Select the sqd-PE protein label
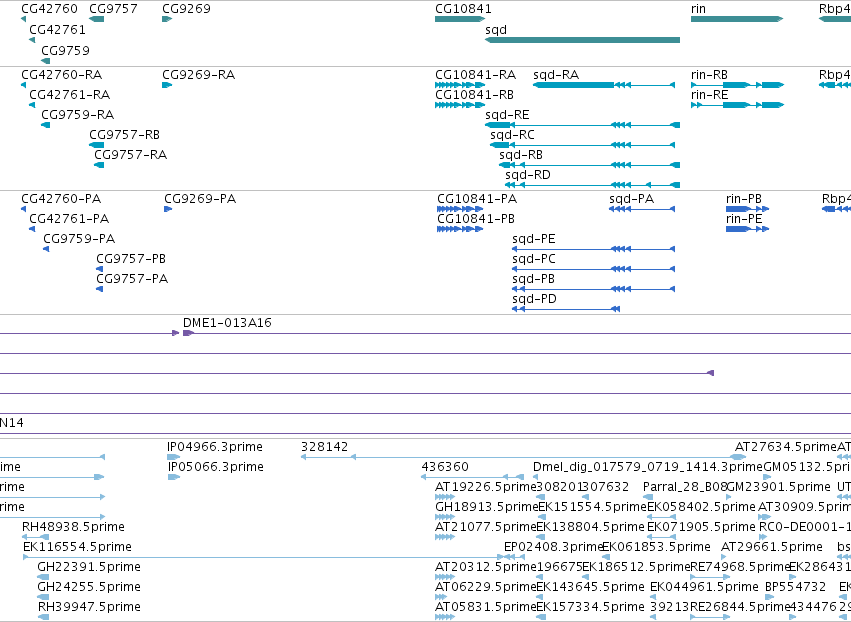851x622 pixels. point(534,239)
